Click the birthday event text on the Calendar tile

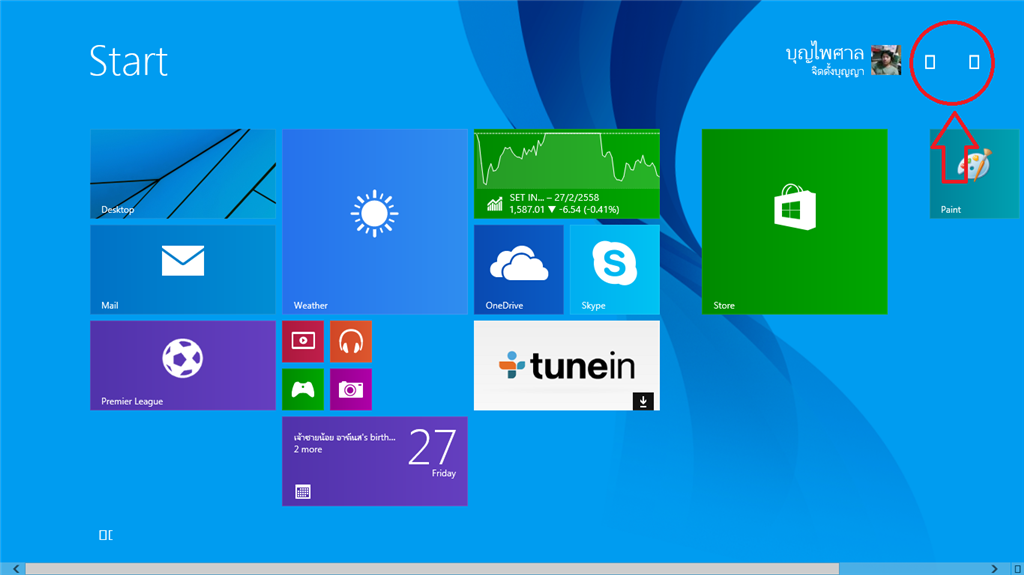tap(344, 437)
